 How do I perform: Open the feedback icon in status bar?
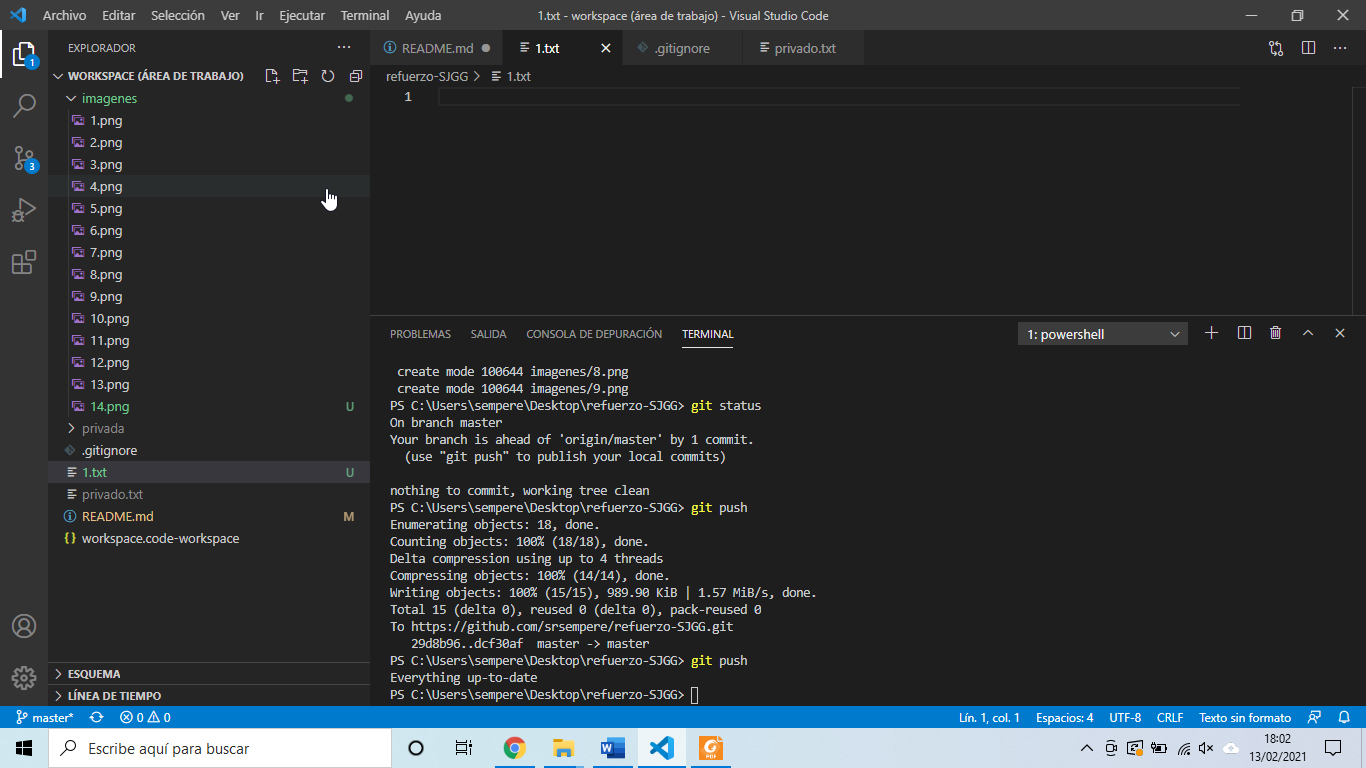[x=1315, y=717]
